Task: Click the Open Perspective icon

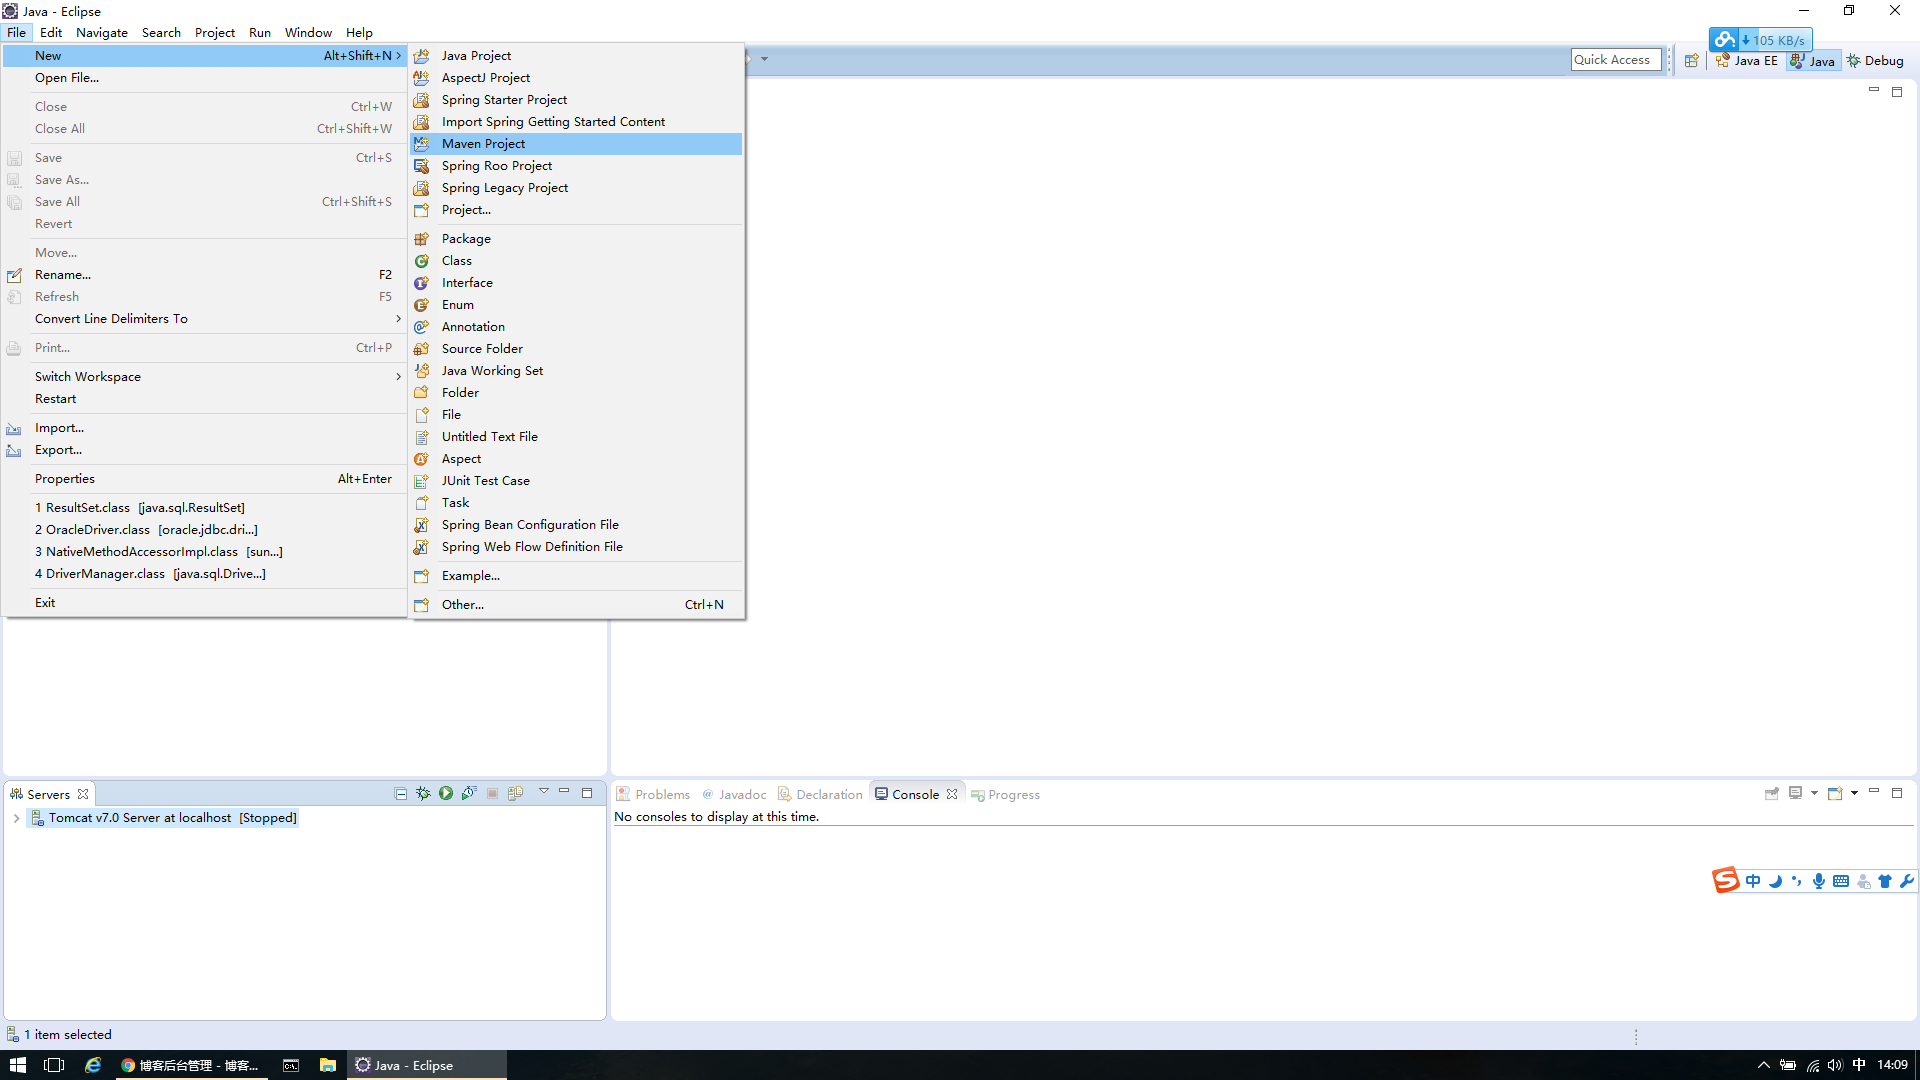Action: 1692,61
